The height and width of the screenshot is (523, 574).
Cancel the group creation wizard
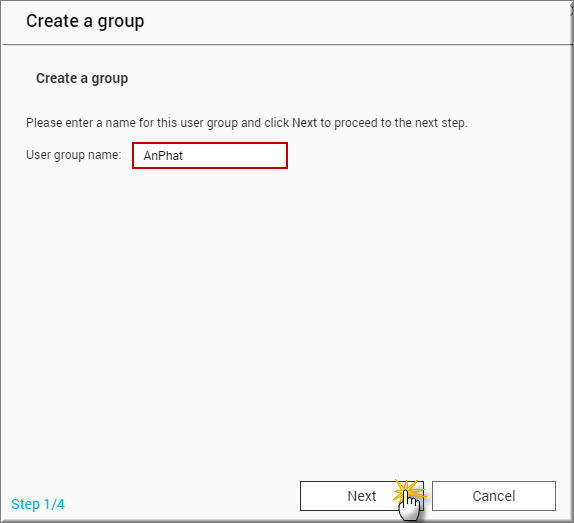tap(494, 496)
